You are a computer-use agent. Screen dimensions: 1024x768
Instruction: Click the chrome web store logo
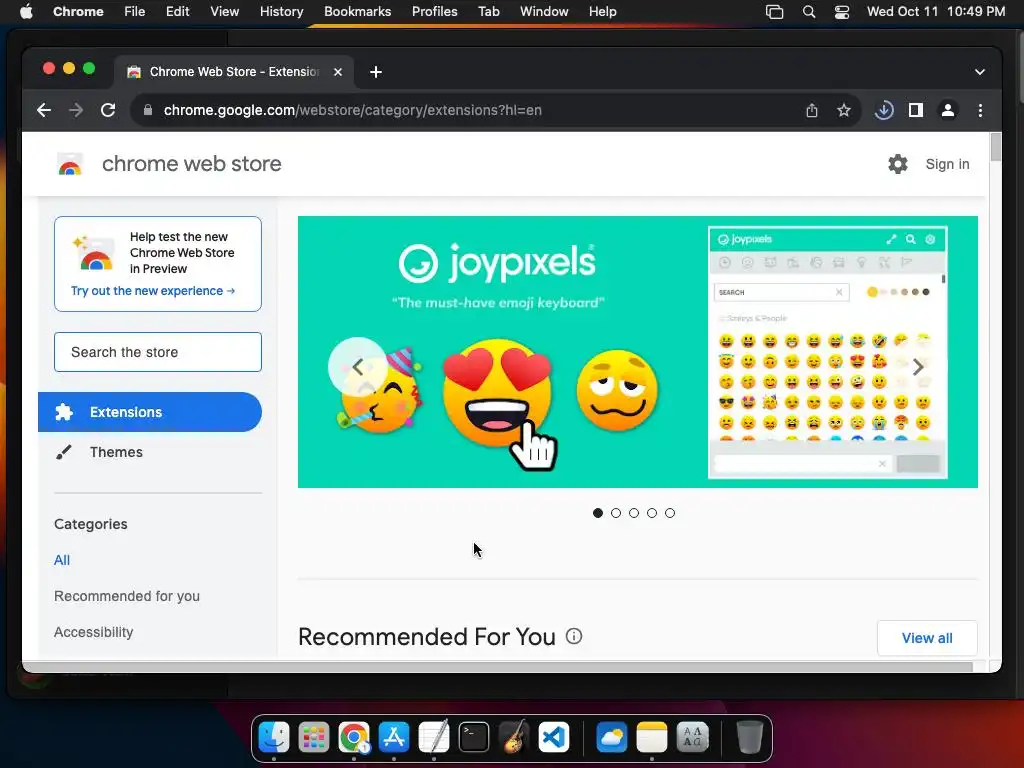70,164
